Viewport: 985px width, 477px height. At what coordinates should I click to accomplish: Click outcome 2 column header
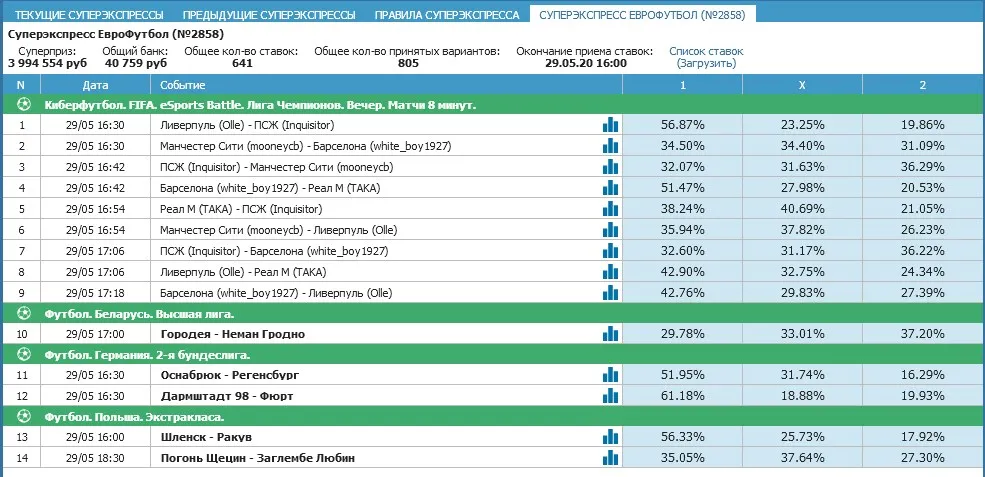(x=923, y=85)
